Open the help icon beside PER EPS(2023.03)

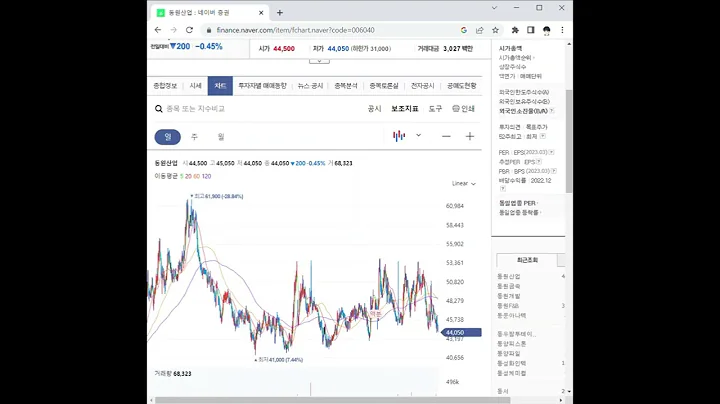551,152
